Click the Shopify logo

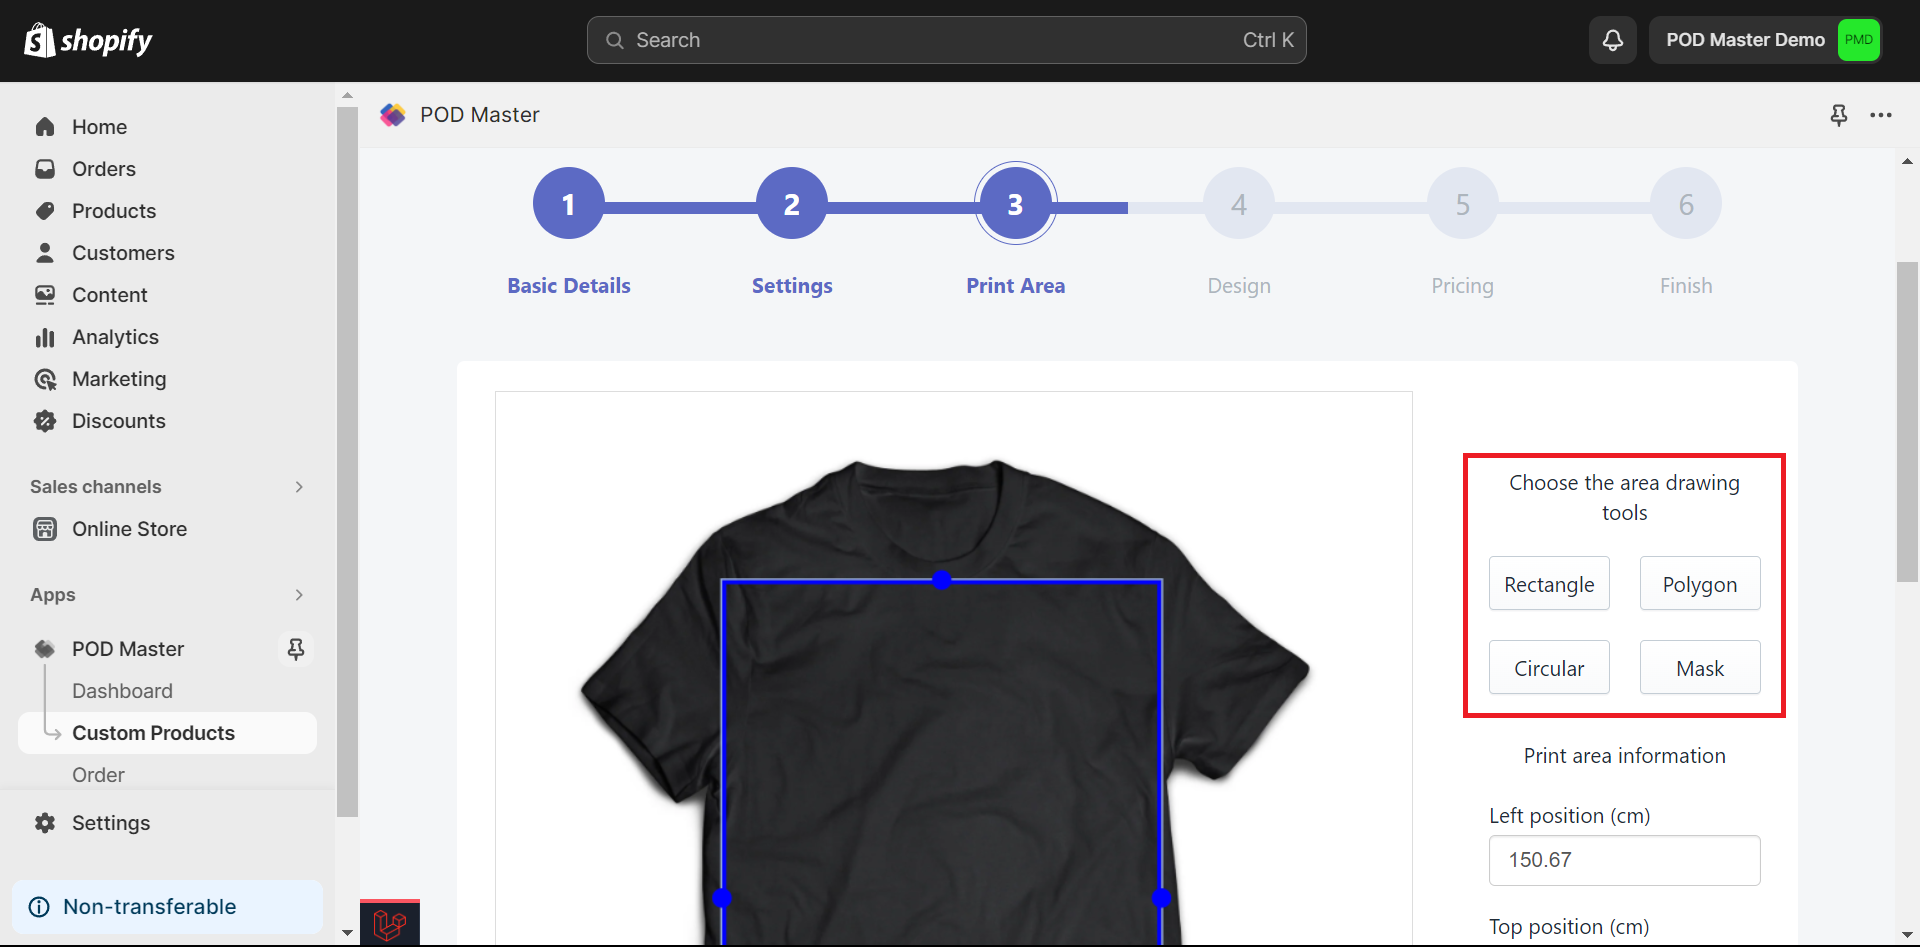pyautogui.click(x=88, y=40)
